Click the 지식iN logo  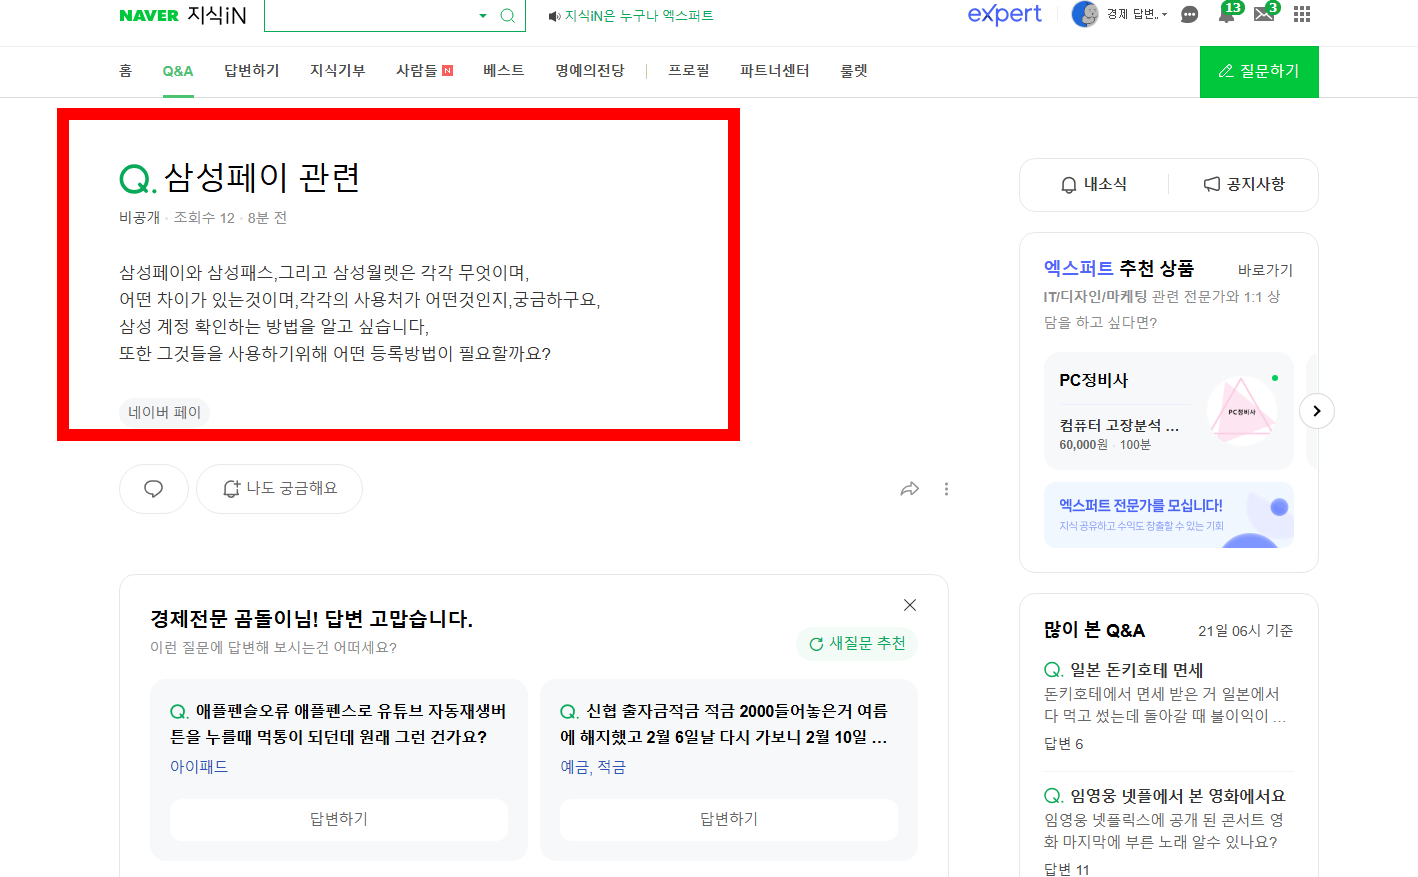click(217, 15)
